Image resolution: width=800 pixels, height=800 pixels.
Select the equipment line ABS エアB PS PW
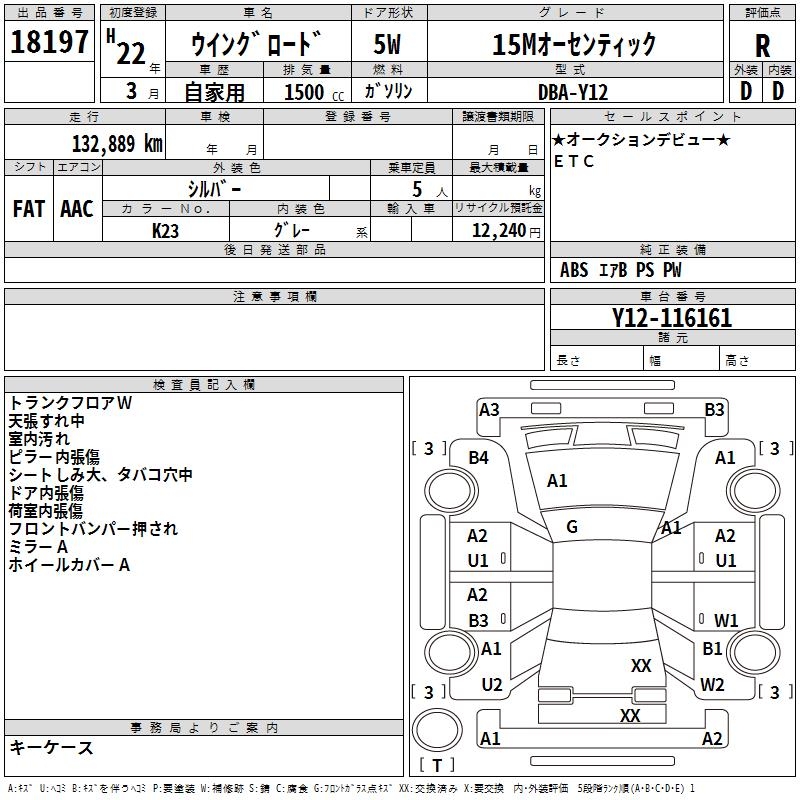(620, 270)
